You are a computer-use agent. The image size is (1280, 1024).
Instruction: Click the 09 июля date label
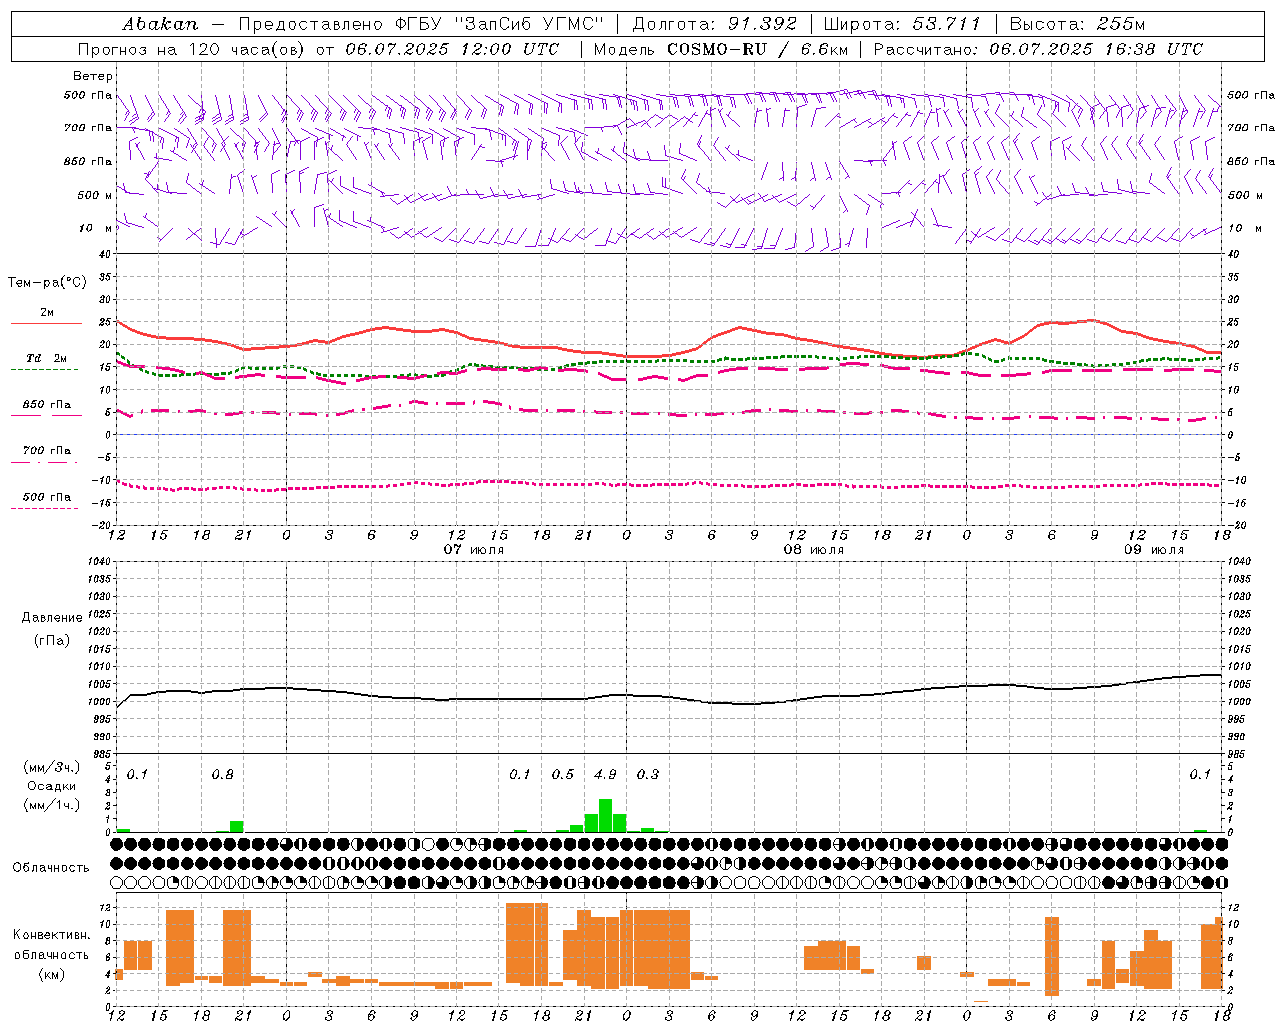(x=1154, y=550)
